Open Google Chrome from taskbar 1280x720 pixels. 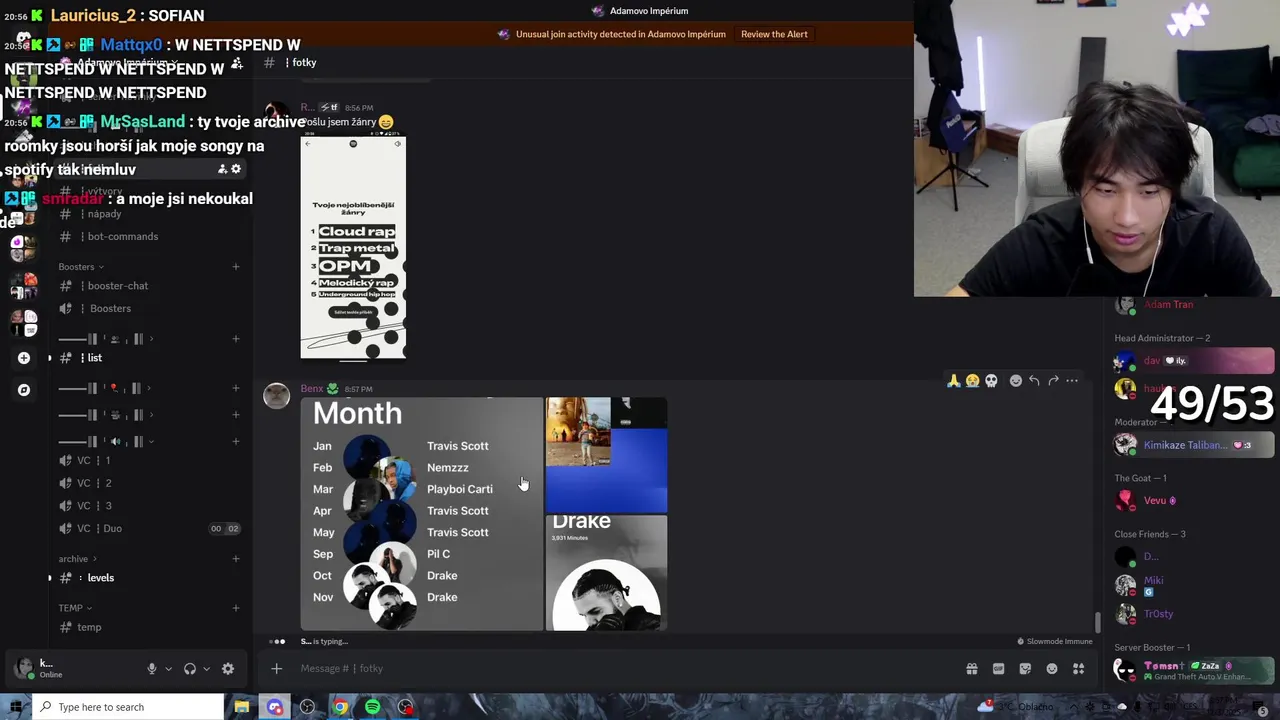(340, 707)
